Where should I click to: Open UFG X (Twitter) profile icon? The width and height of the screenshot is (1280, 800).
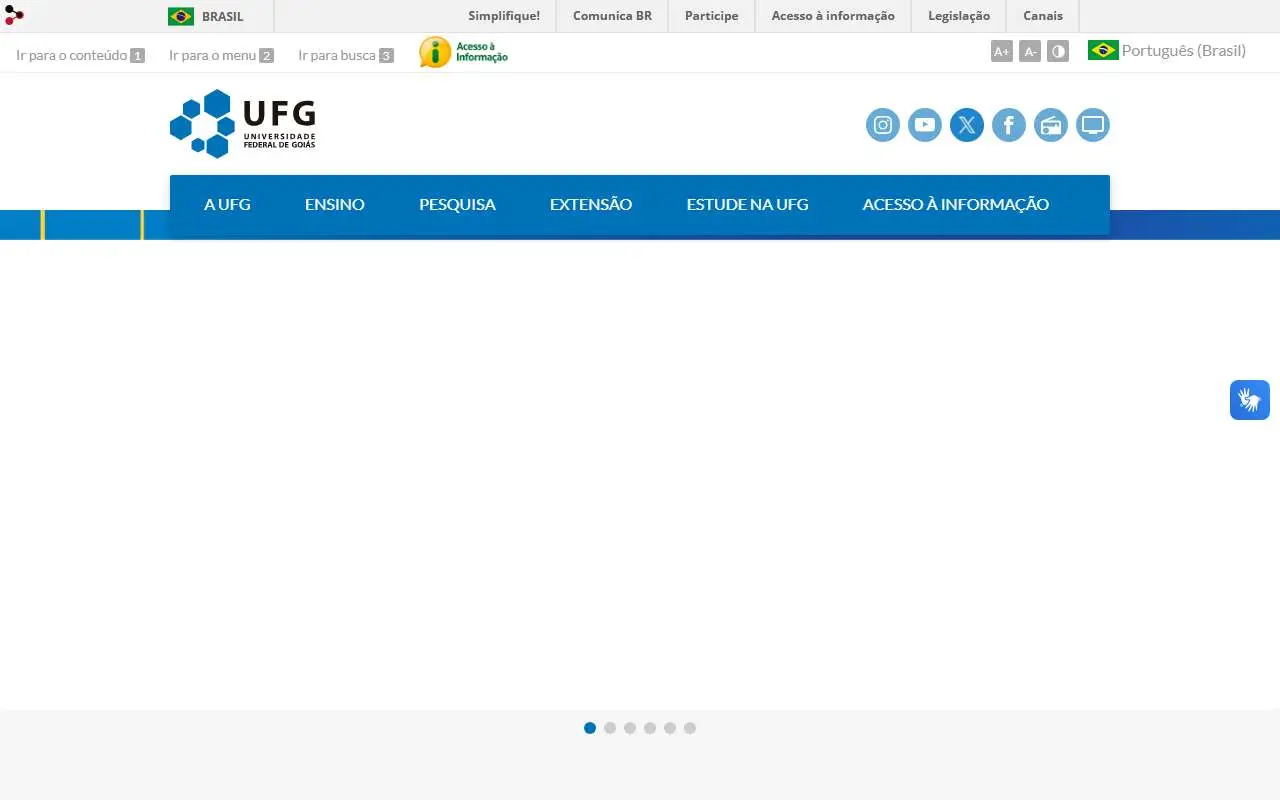[967, 125]
